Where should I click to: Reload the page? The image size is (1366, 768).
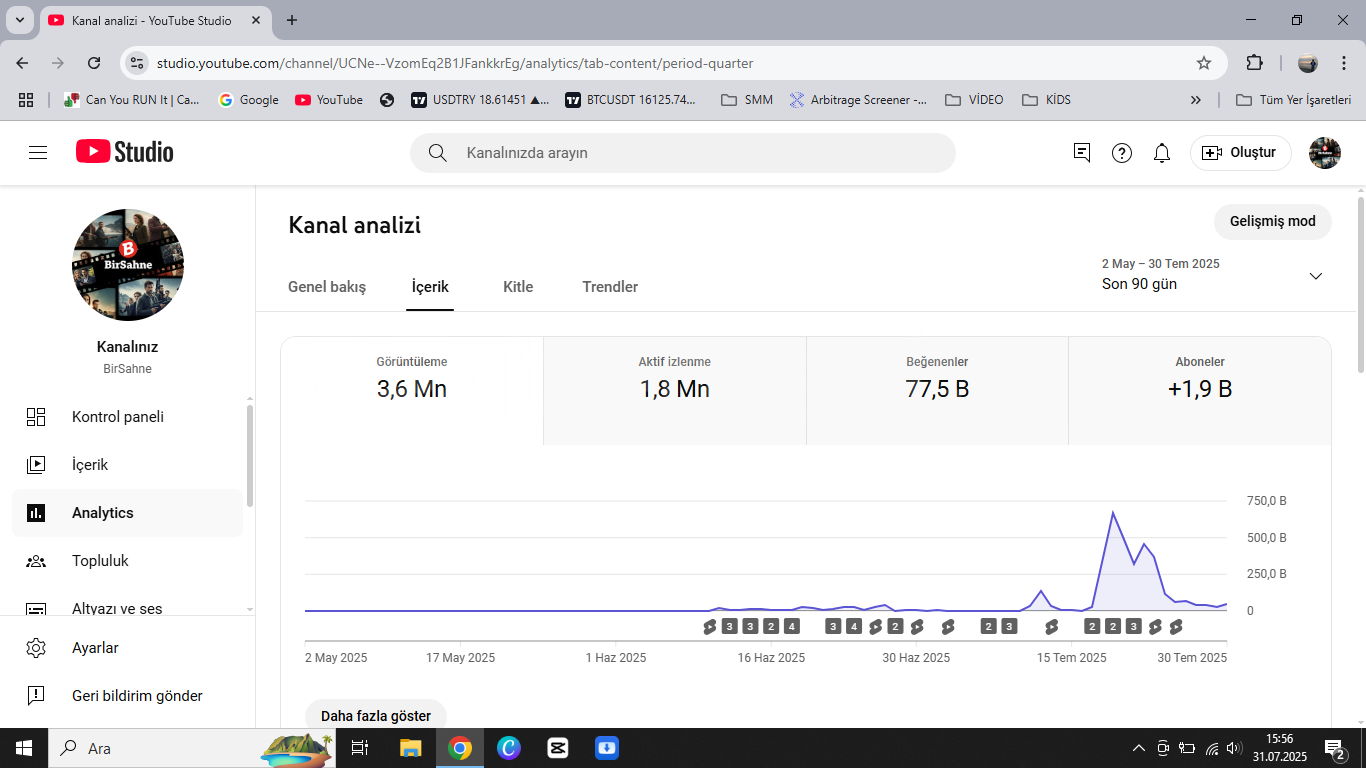pos(94,63)
